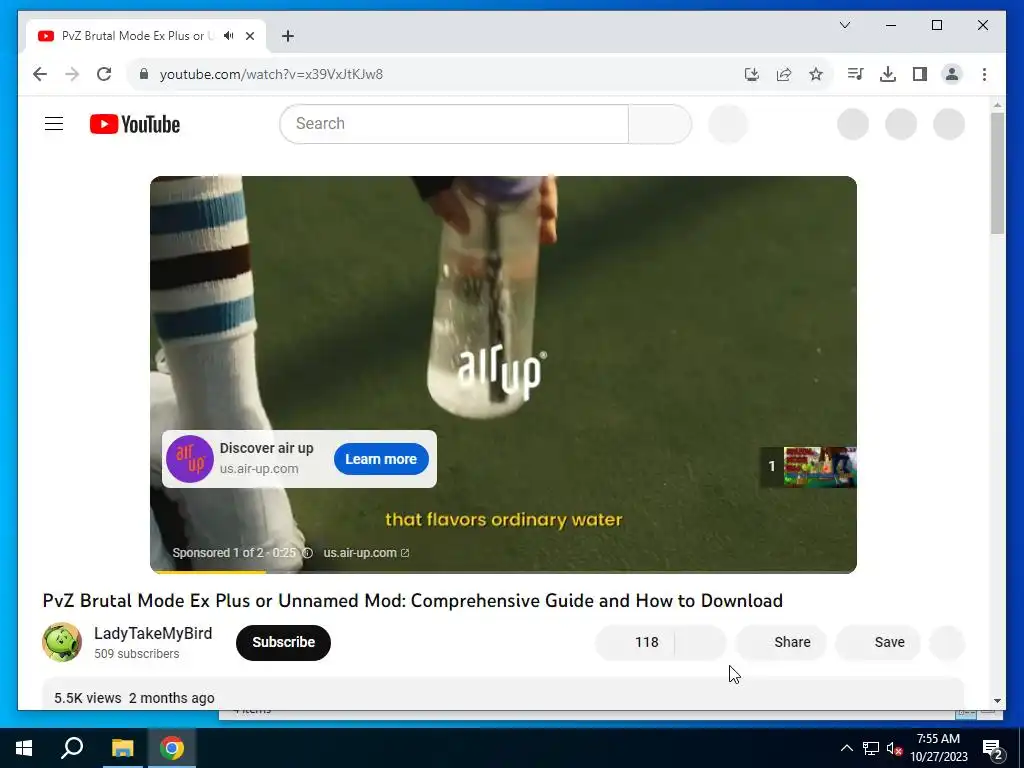Seek using the yellow ad progress bar
The image size is (1024, 768).
tap(503, 571)
